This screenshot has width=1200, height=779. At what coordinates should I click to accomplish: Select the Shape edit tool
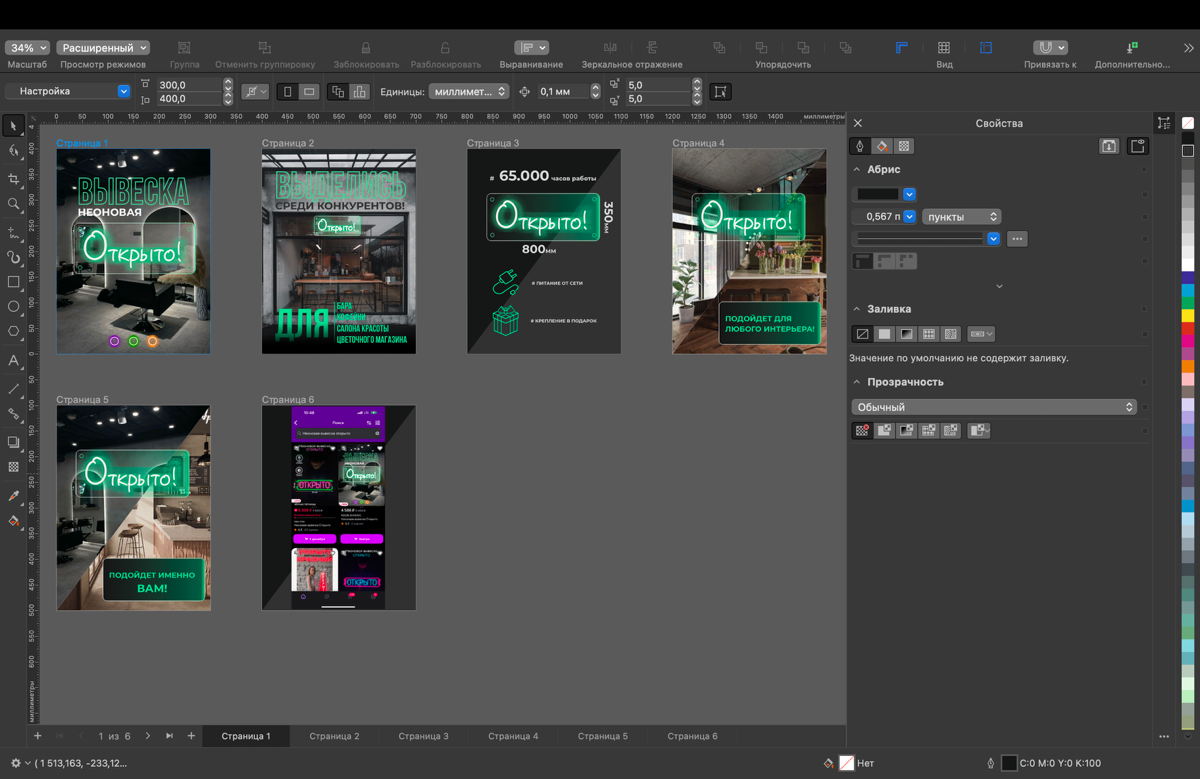tap(13, 152)
